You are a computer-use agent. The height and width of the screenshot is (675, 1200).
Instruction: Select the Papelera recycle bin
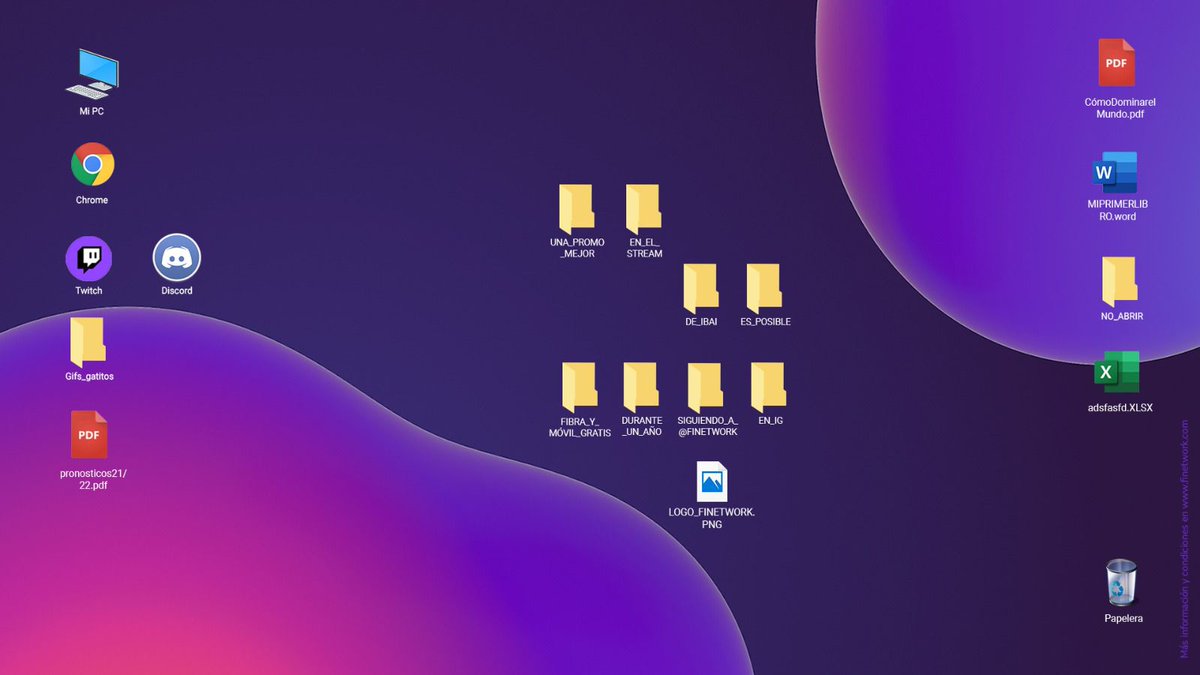[1122, 582]
